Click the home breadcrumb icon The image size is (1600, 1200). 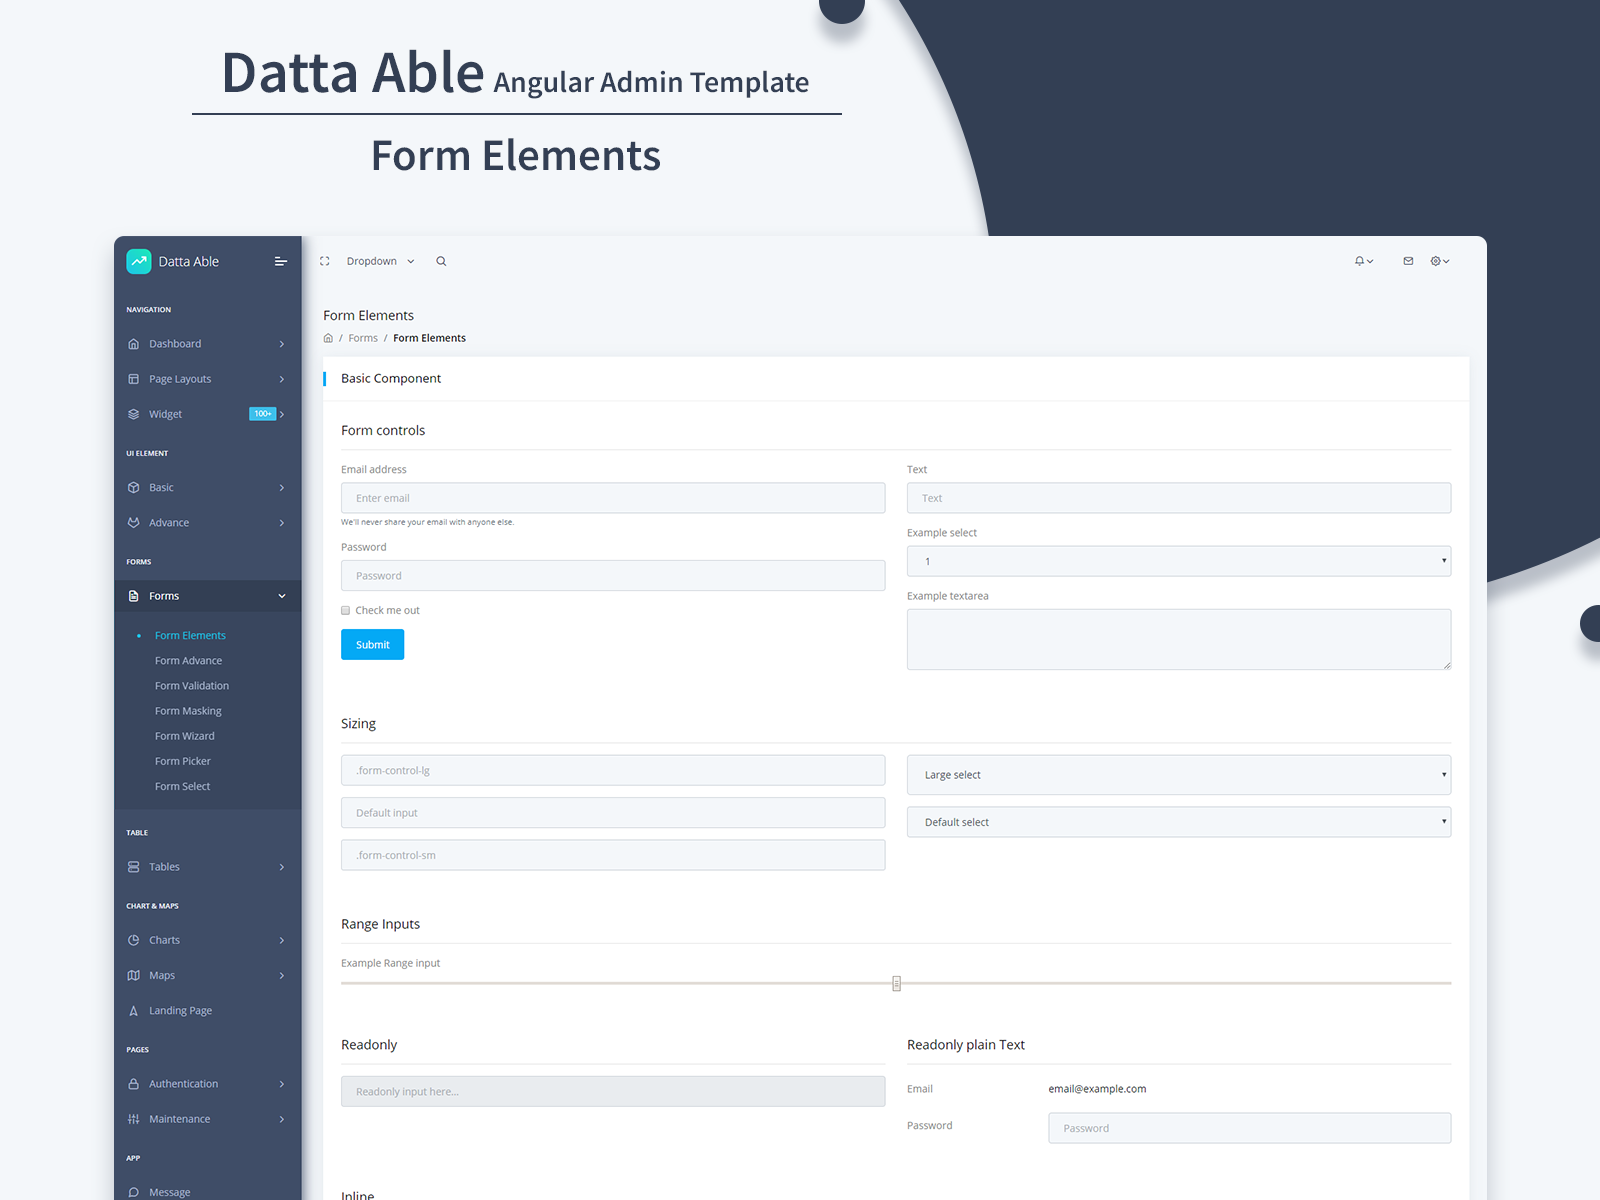click(x=328, y=337)
